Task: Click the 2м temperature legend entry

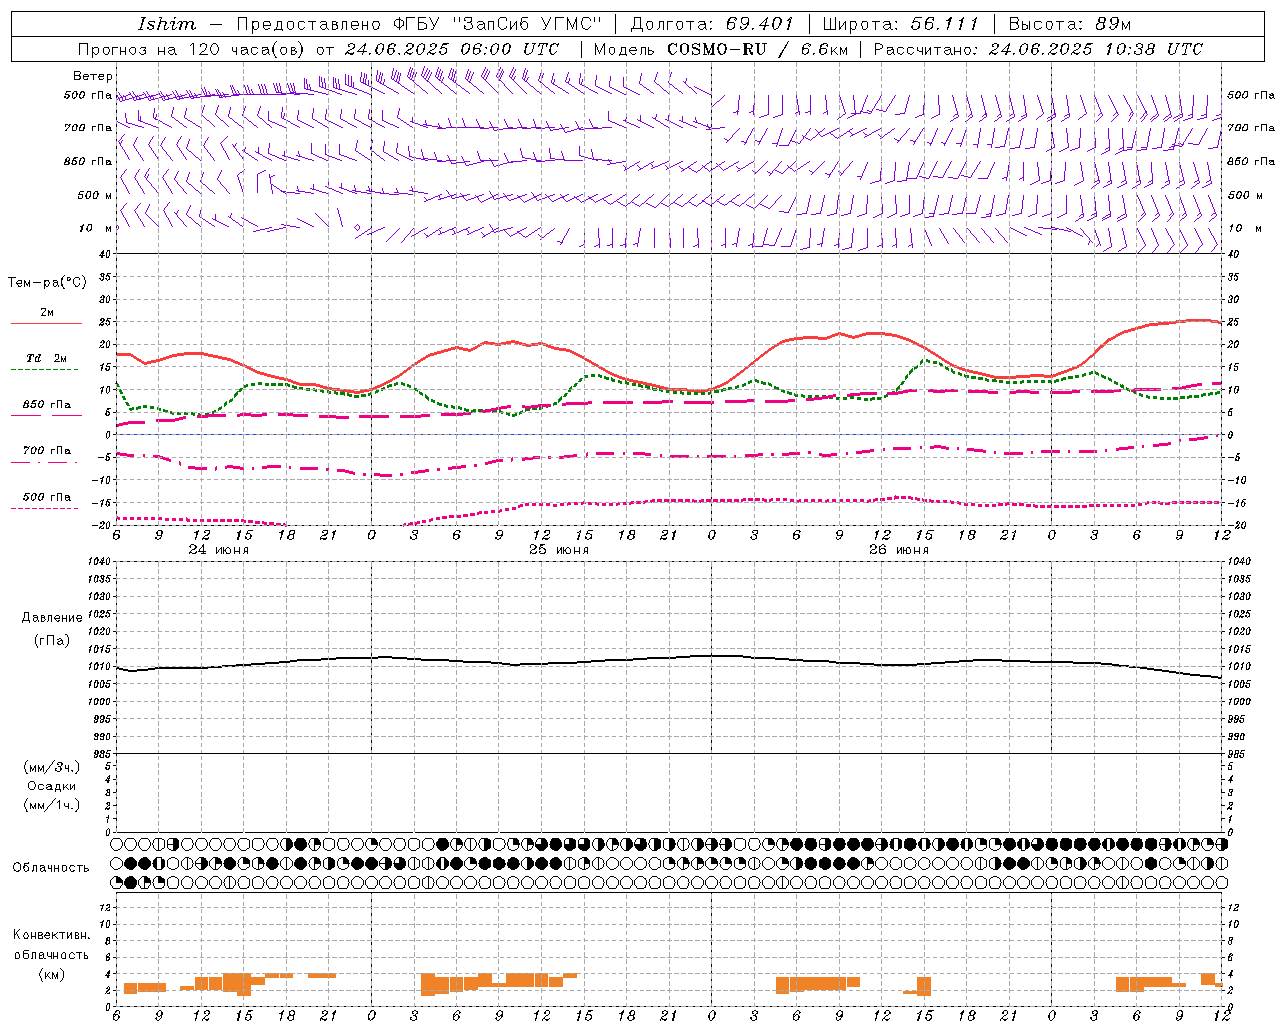Action: [47, 312]
